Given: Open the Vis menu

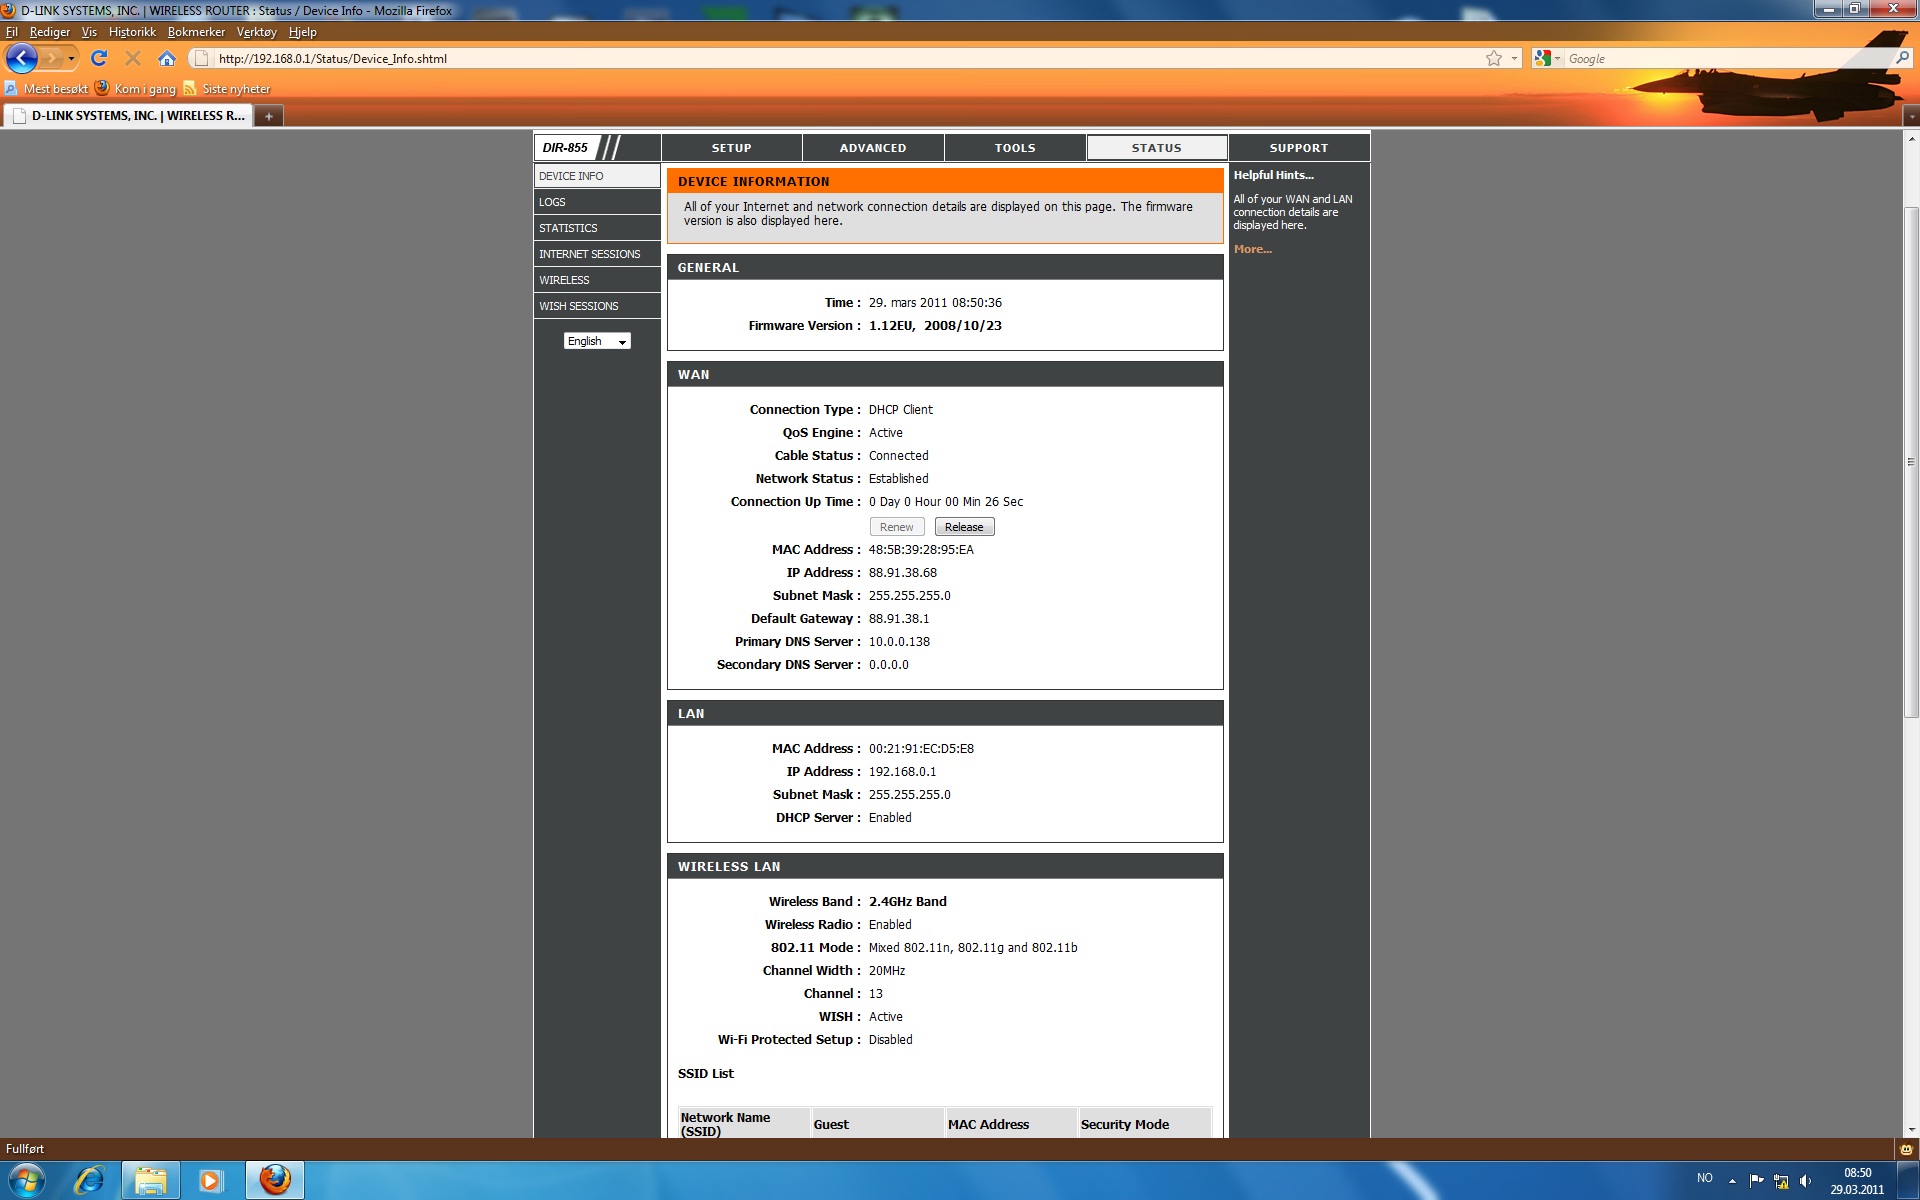Looking at the screenshot, I should pyautogui.click(x=89, y=32).
